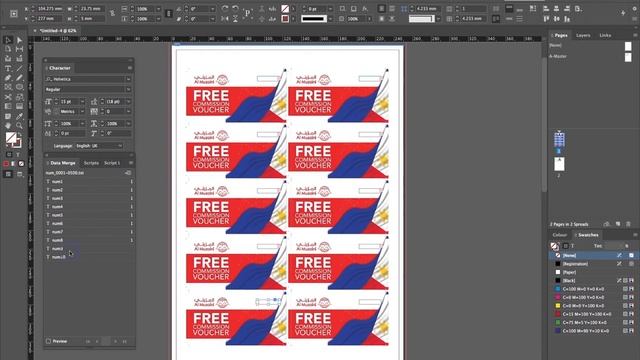
Task: Switch to the Layers tab
Action: pyautogui.click(x=583, y=36)
